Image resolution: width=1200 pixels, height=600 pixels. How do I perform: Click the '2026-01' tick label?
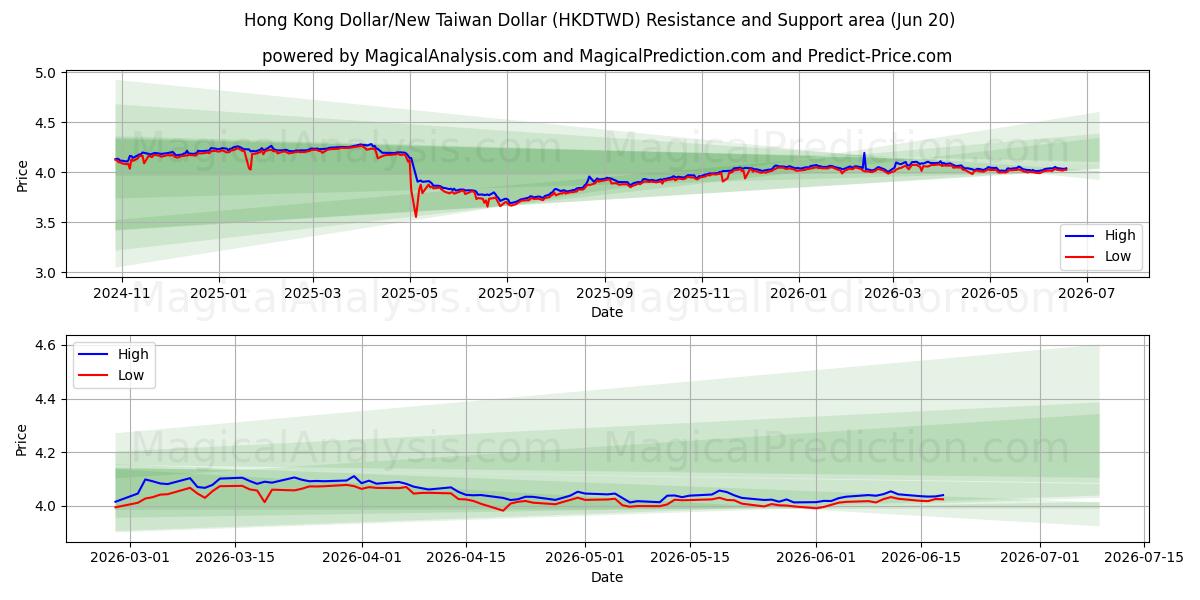tap(798, 293)
